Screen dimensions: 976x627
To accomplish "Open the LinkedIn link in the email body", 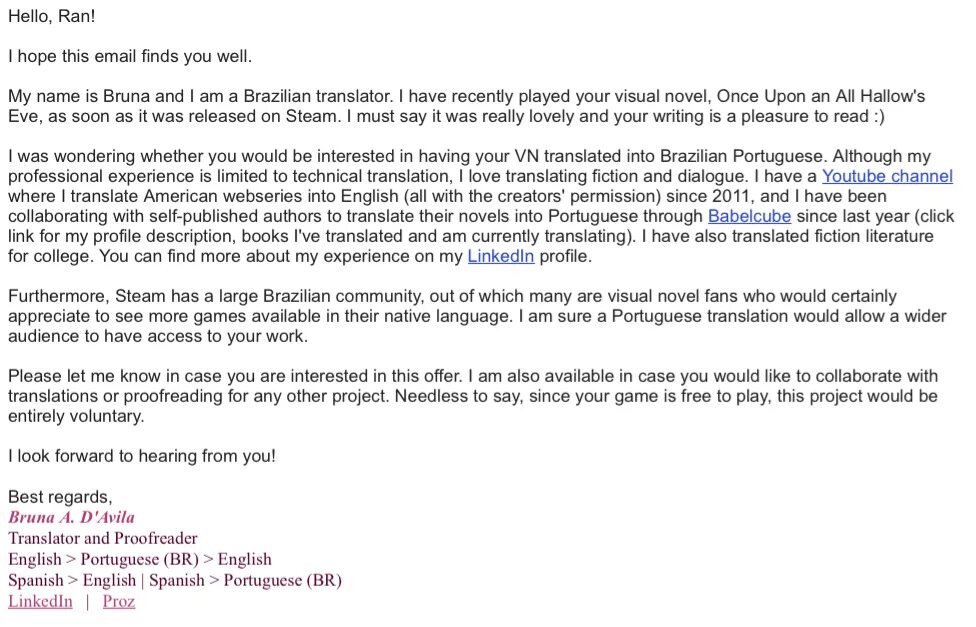I will [x=500, y=256].
